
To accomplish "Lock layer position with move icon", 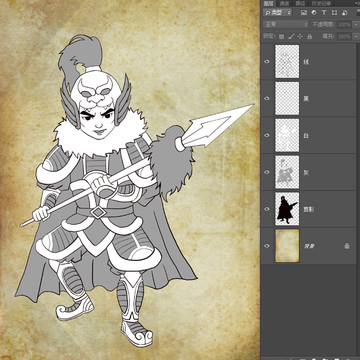I will click(300, 36).
